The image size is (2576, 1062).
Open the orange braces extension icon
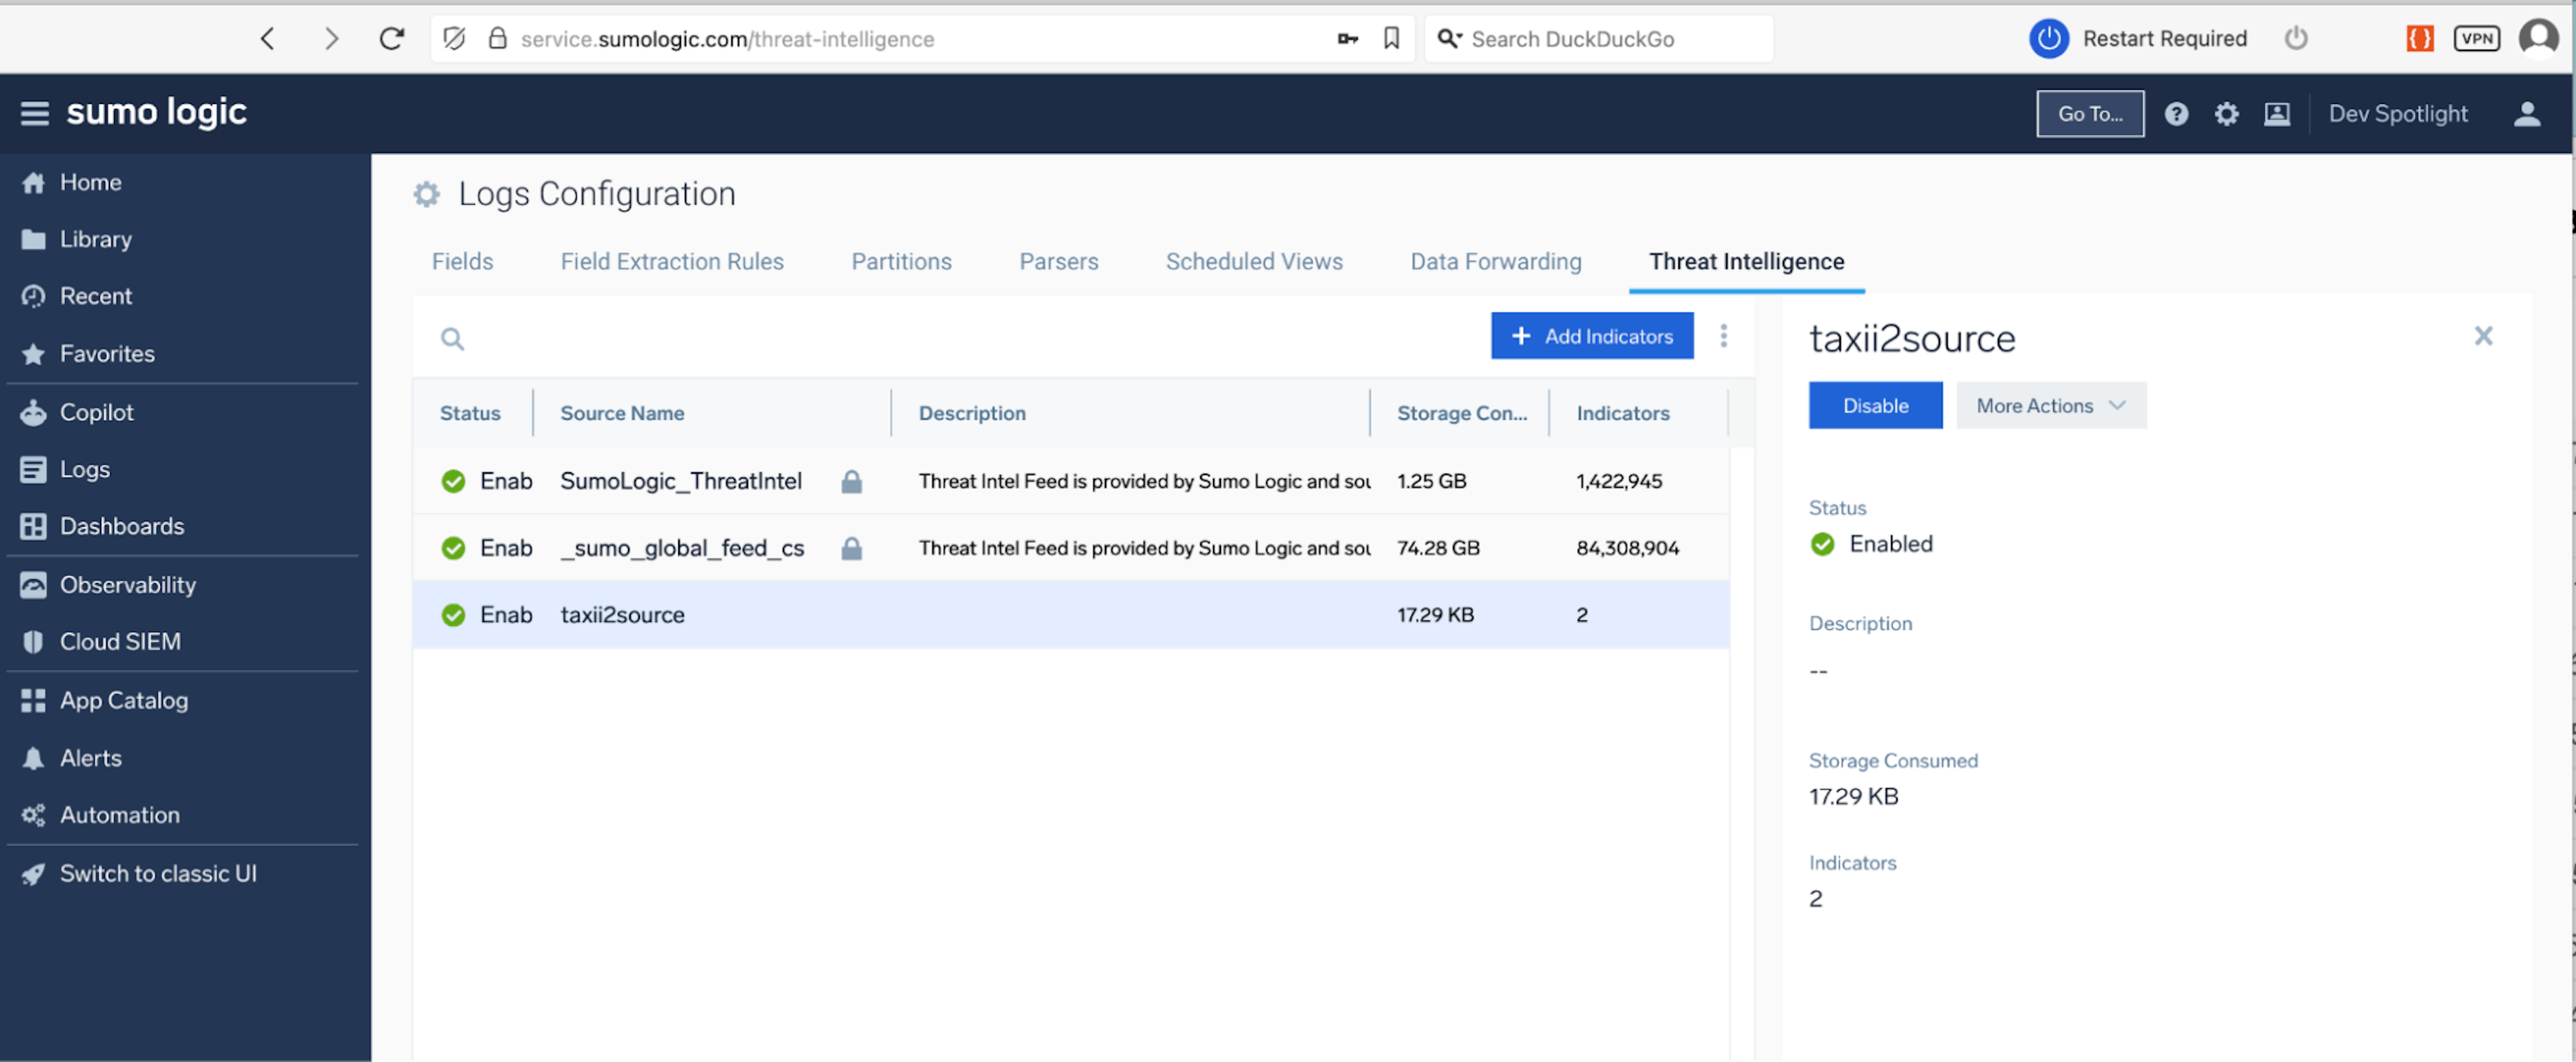[x=2419, y=39]
